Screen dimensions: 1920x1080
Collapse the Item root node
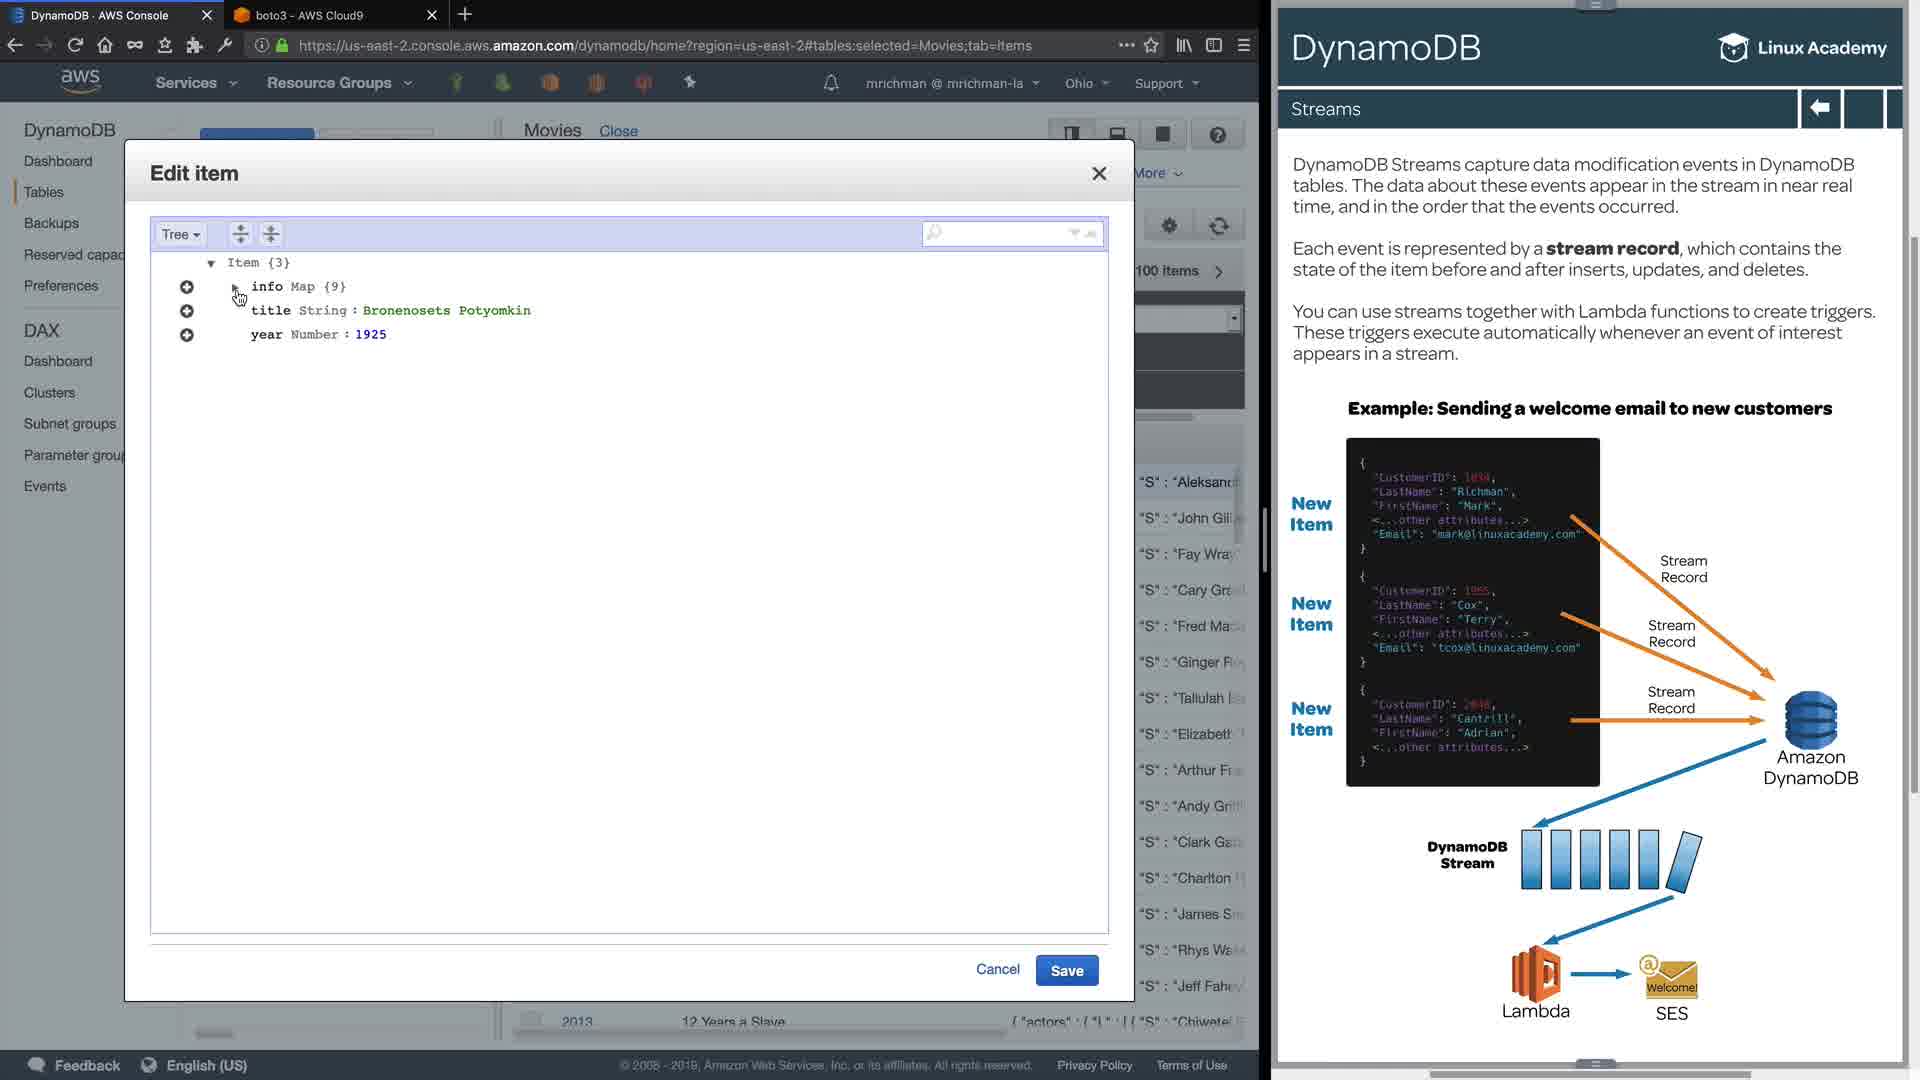[x=211, y=263]
